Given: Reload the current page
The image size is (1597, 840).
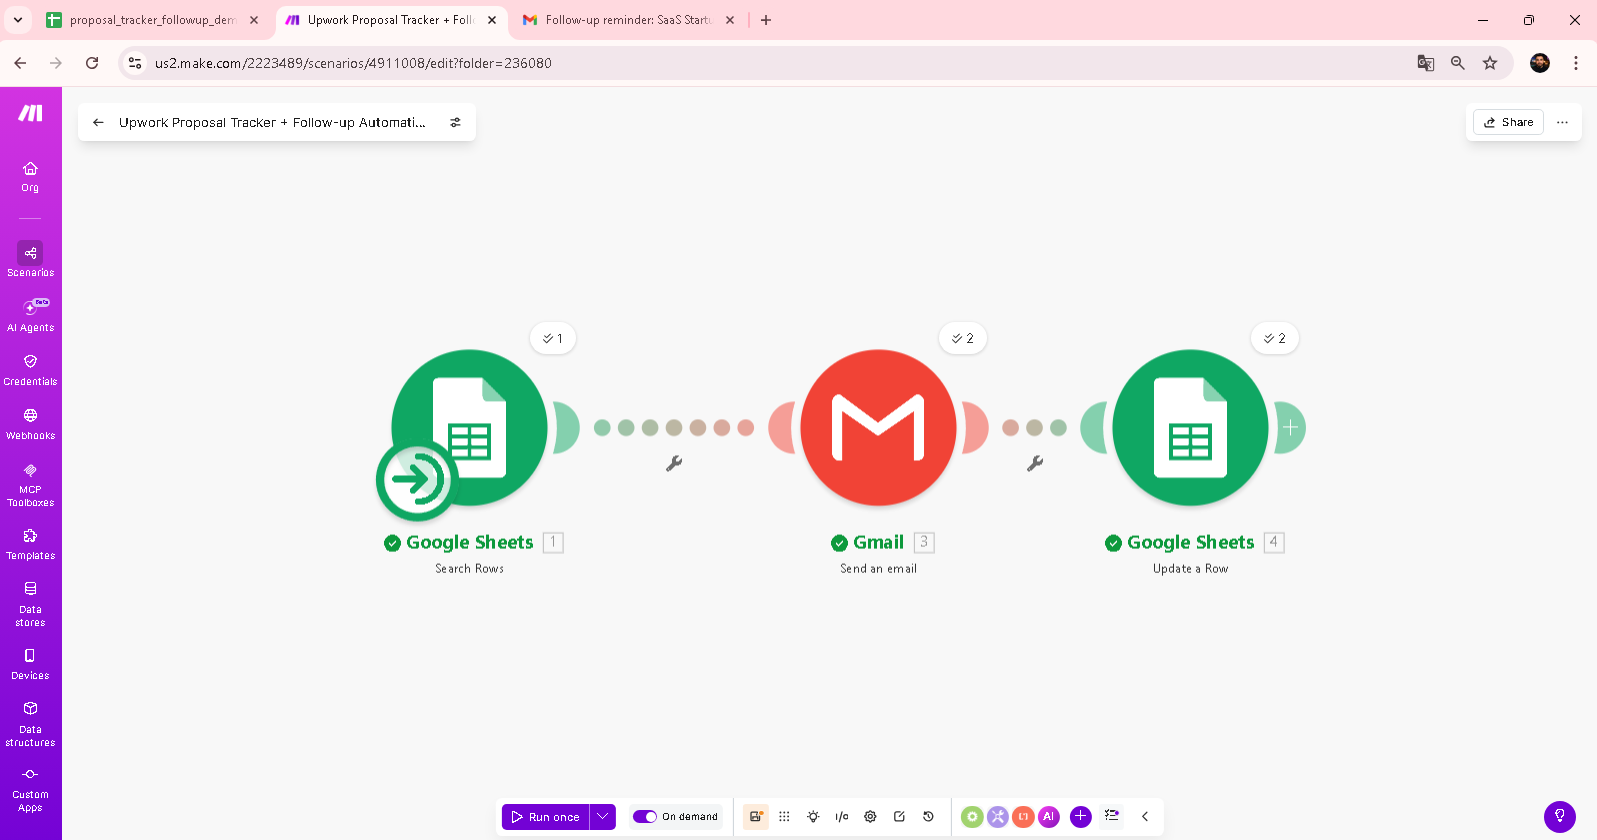Looking at the screenshot, I should (x=92, y=63).
